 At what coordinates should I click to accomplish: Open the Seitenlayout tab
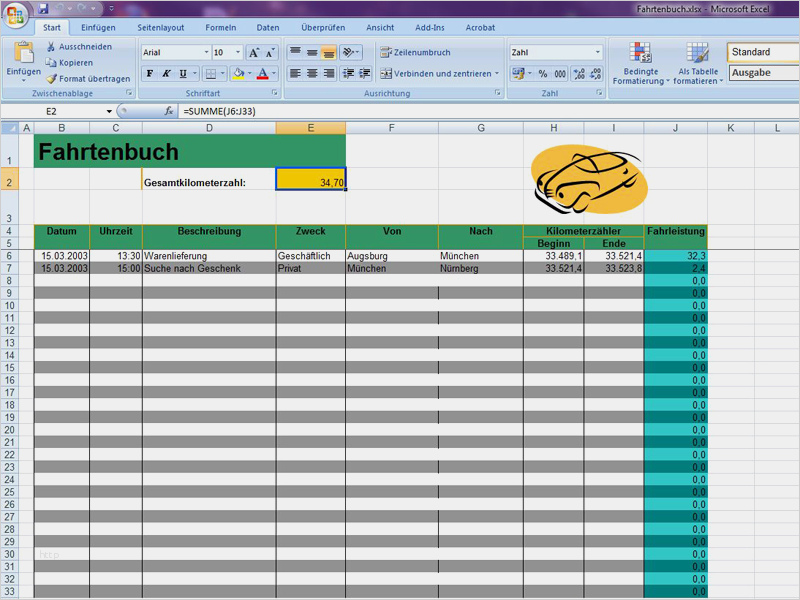click(x=160, y=28)
